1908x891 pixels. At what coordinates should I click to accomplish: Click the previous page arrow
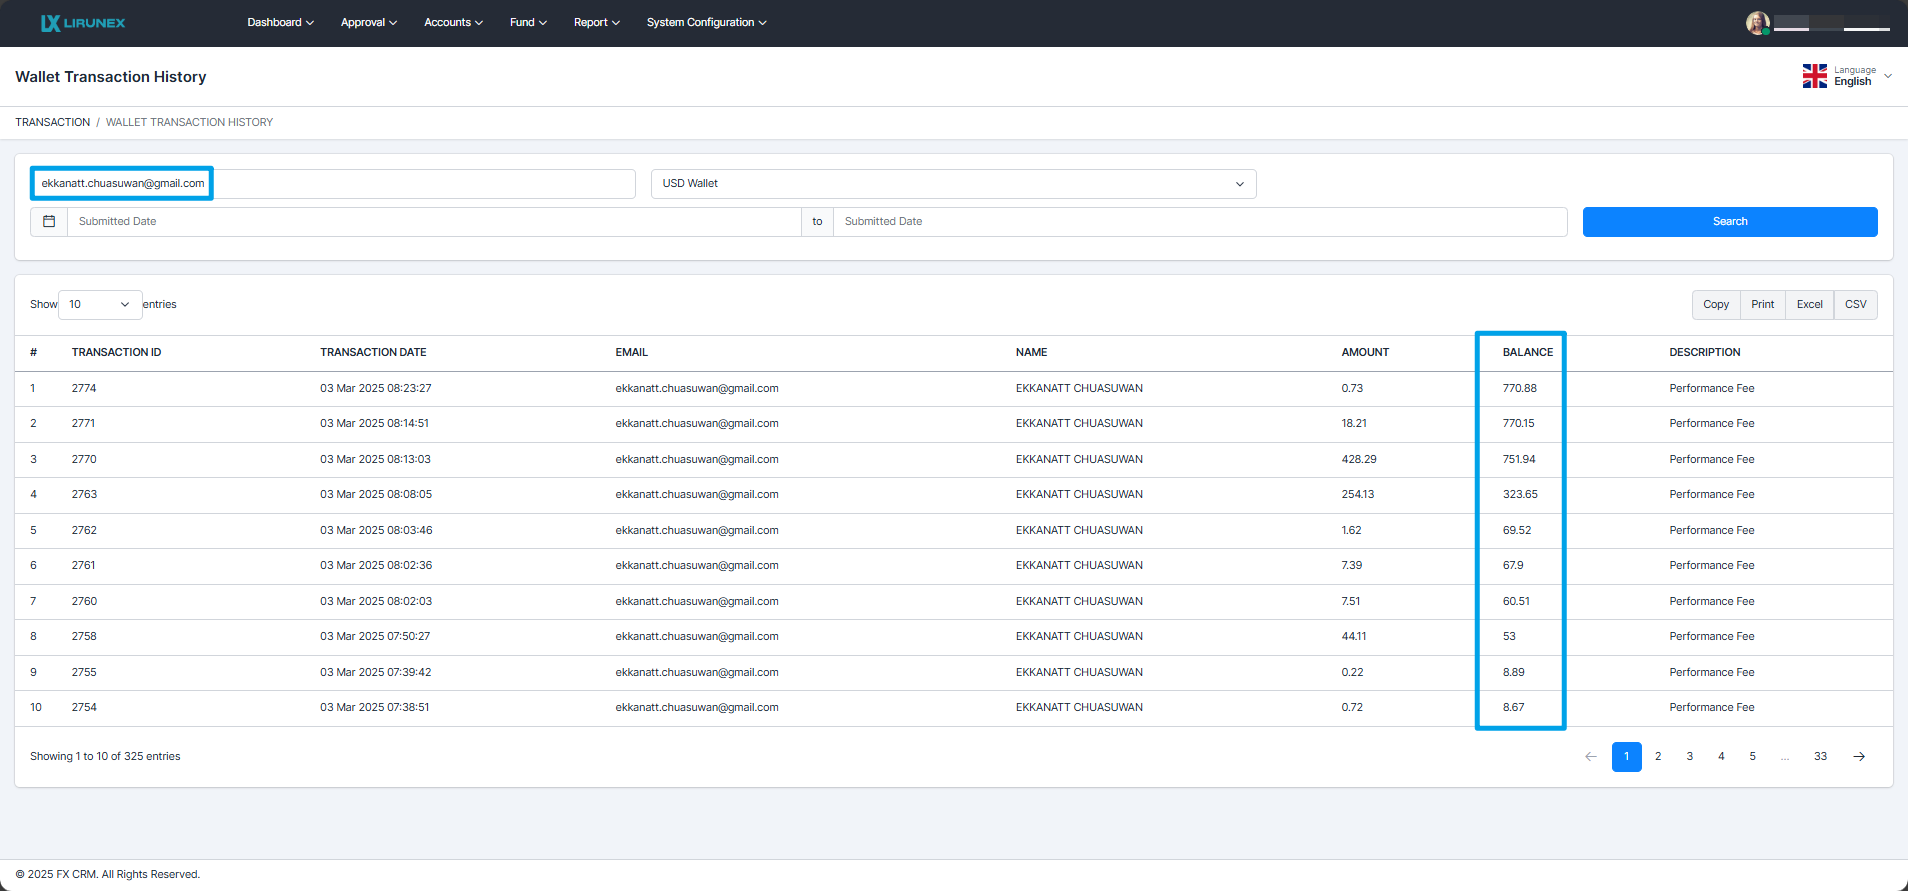point(1591,757)
